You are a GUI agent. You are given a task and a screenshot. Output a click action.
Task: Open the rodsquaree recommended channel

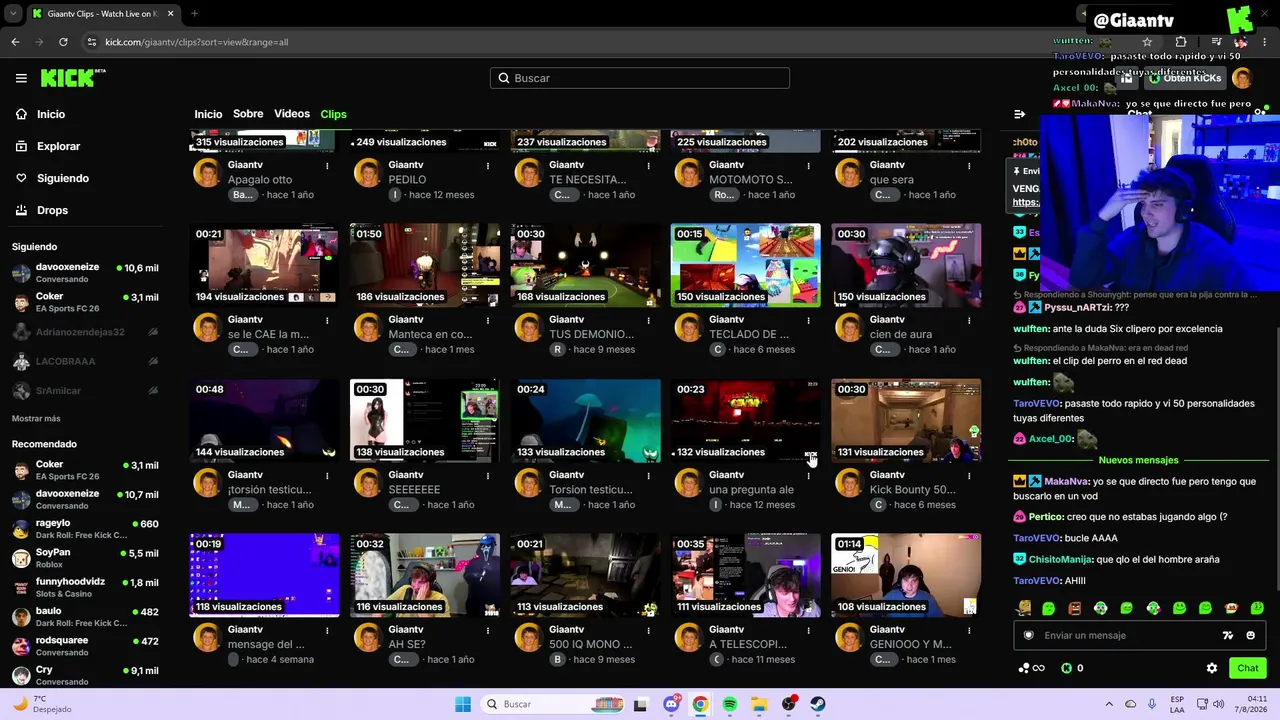tap(85, 645)
